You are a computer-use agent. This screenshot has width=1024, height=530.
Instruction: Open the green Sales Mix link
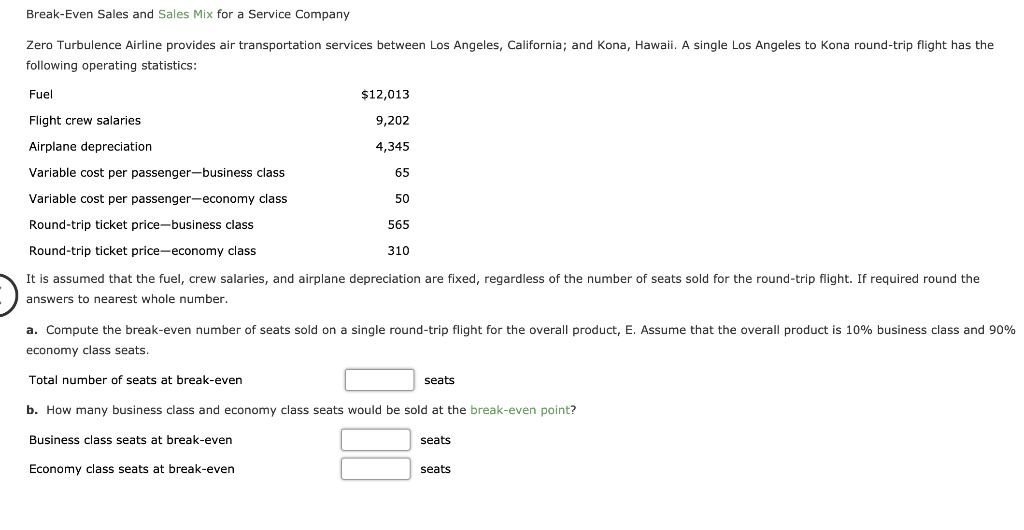pyautogui.click(x=185, y=14)
